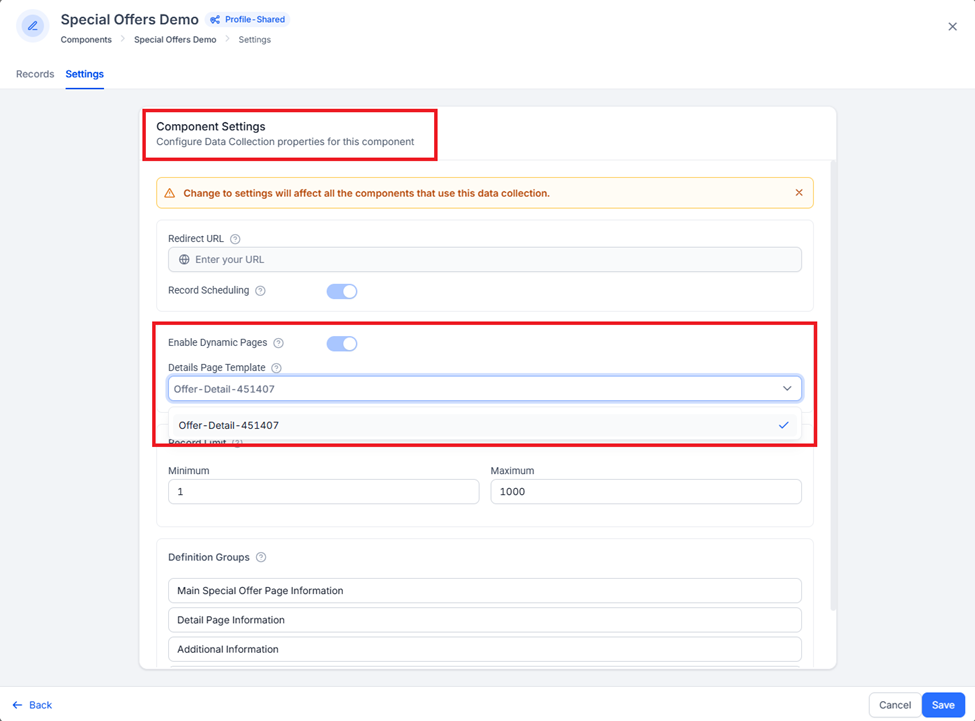
Task: Click the Special Offers Demo title
Action: click(129, 19)
